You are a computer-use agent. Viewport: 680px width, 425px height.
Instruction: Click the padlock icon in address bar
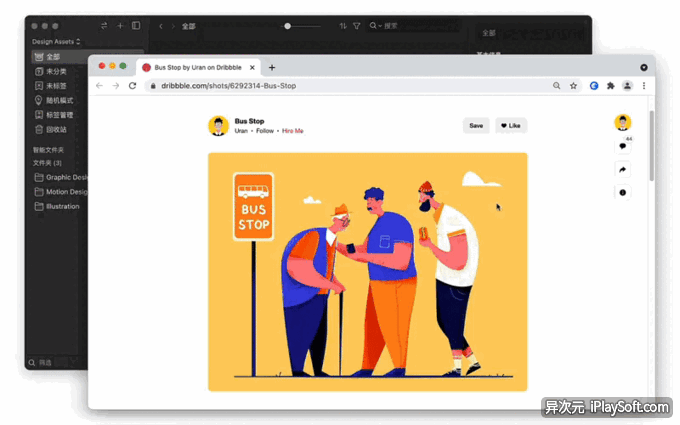153,86
